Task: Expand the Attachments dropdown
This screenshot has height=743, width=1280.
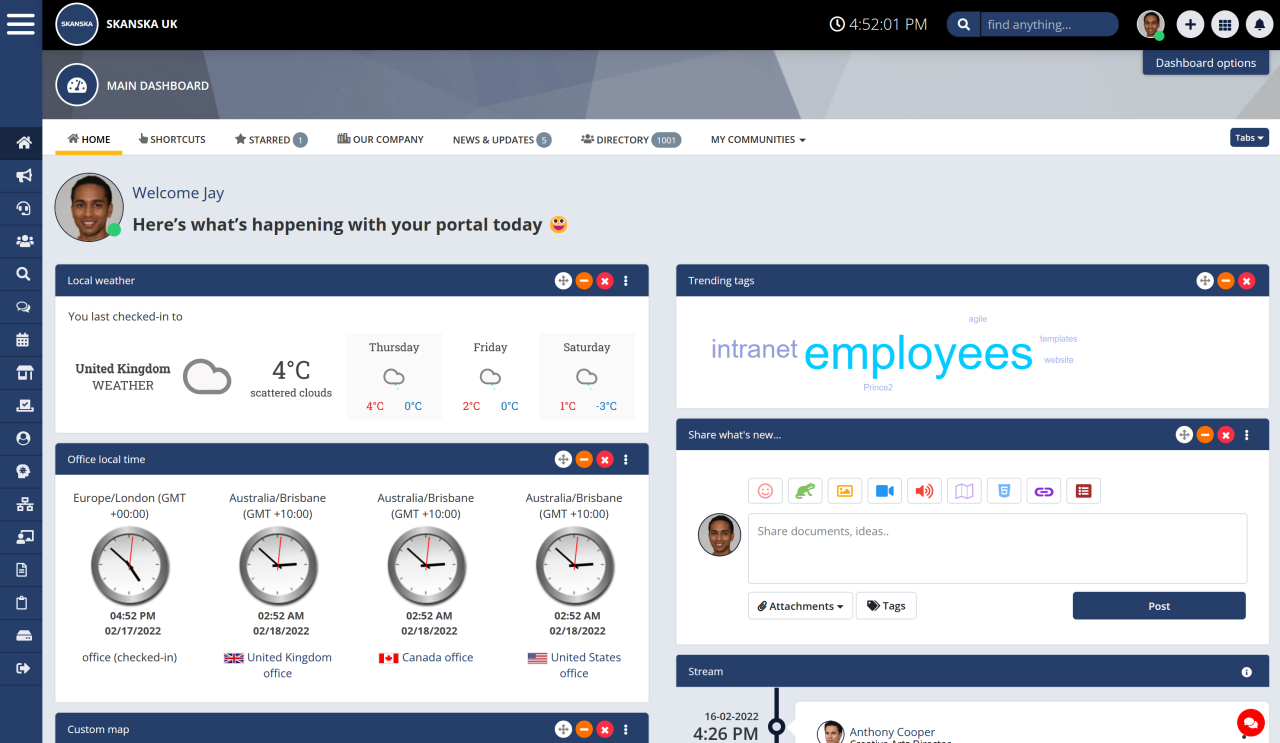Action: click(800, 605)
